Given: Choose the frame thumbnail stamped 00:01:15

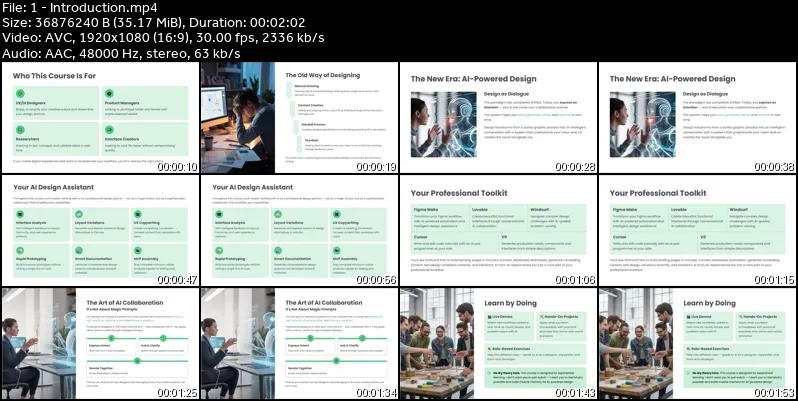Looking at the screenshot, I should [x=697, y=231].
